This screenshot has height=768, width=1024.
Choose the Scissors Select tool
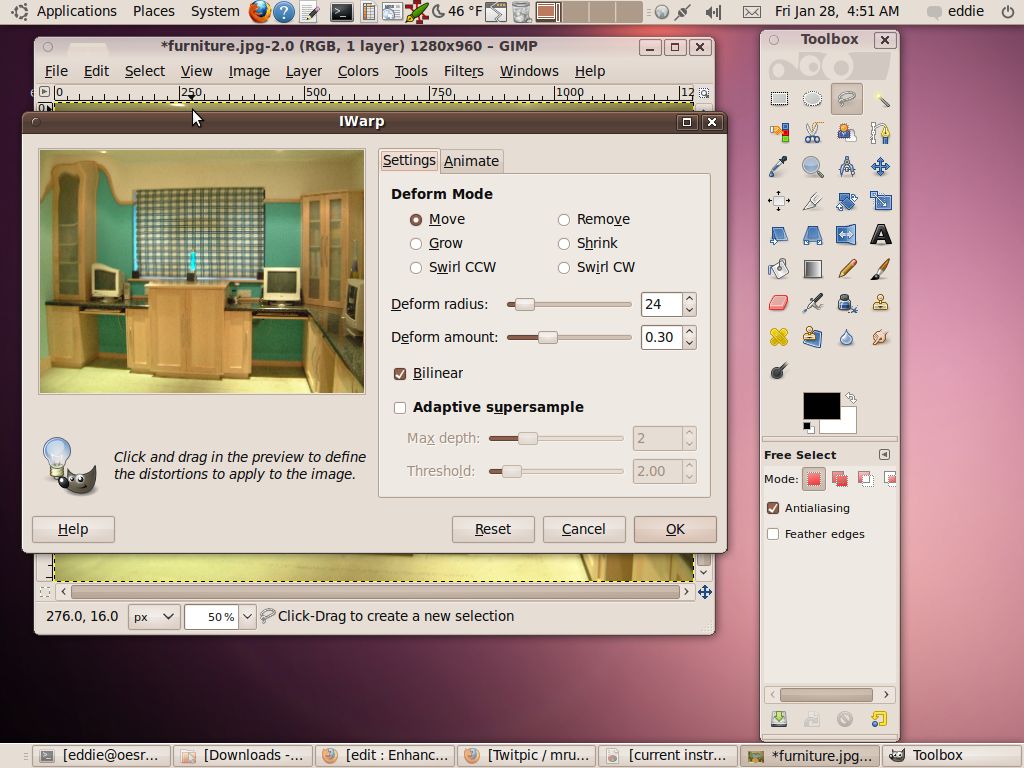[x=812, y=133]
